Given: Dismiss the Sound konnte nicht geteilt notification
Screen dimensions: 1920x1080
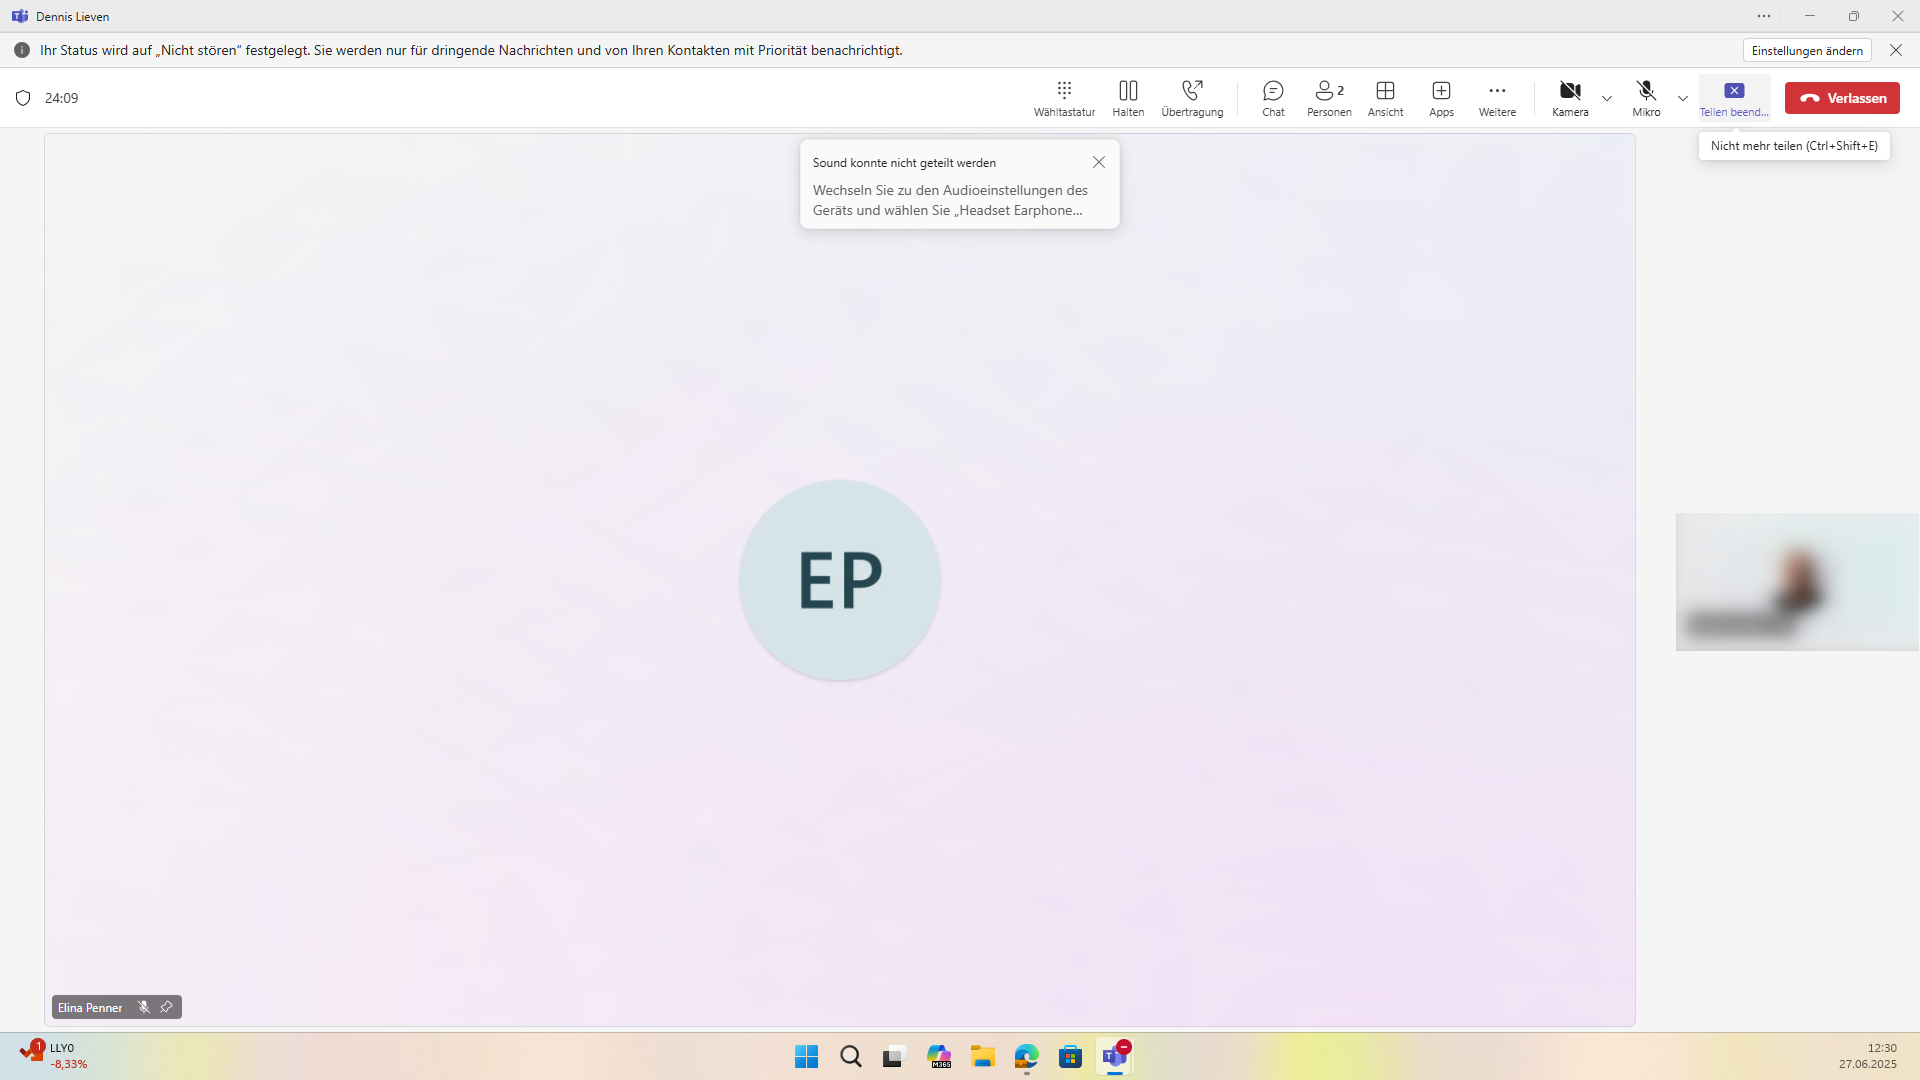Looking at the screenshot, I should click(x=1099, y=162).
